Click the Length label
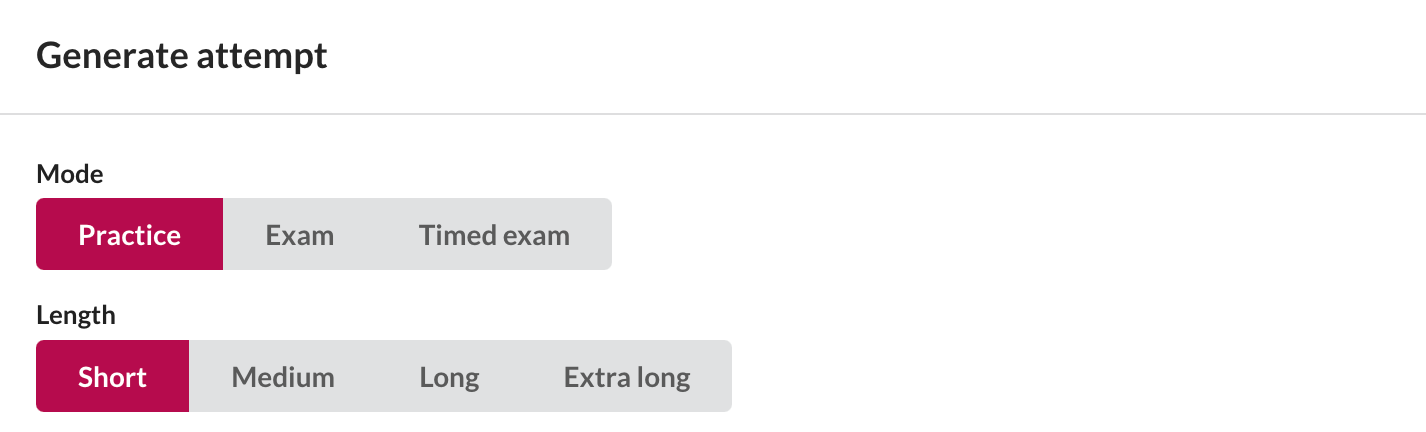Viewport: 1426px width, 432px height. (x=76, y=316)
